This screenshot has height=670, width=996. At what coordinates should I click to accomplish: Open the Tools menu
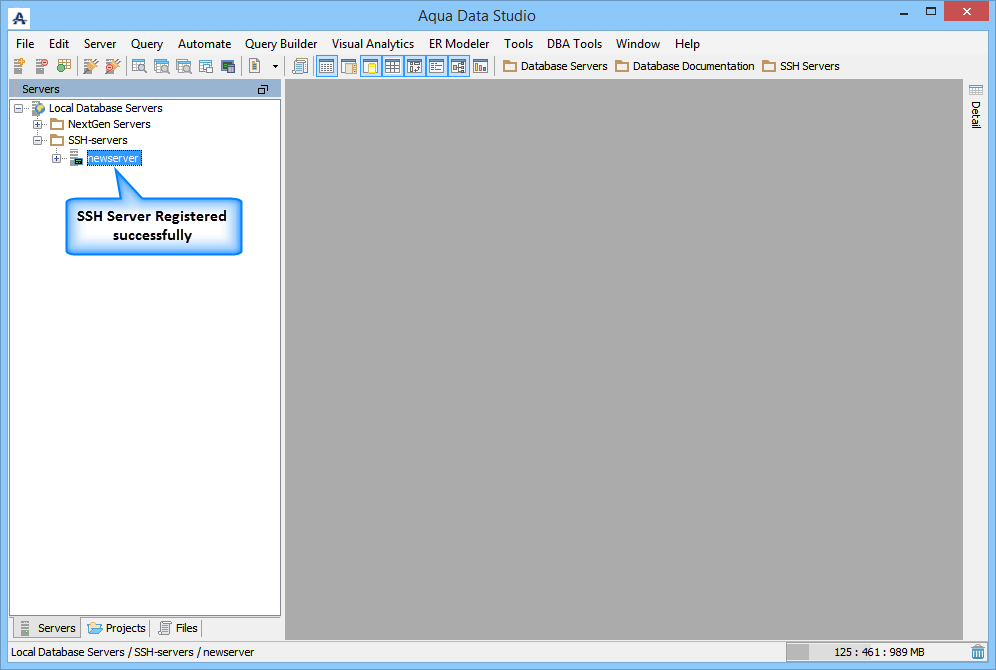518,44
